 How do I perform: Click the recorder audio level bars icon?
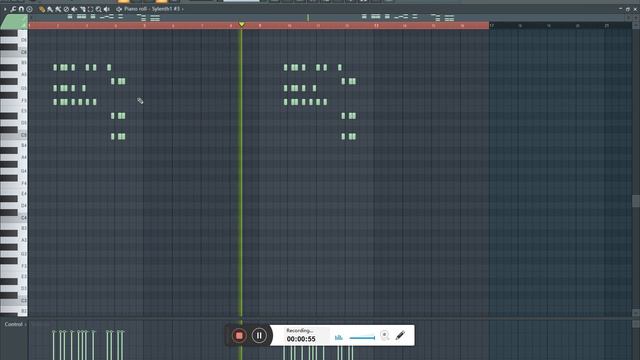(339, 337)
